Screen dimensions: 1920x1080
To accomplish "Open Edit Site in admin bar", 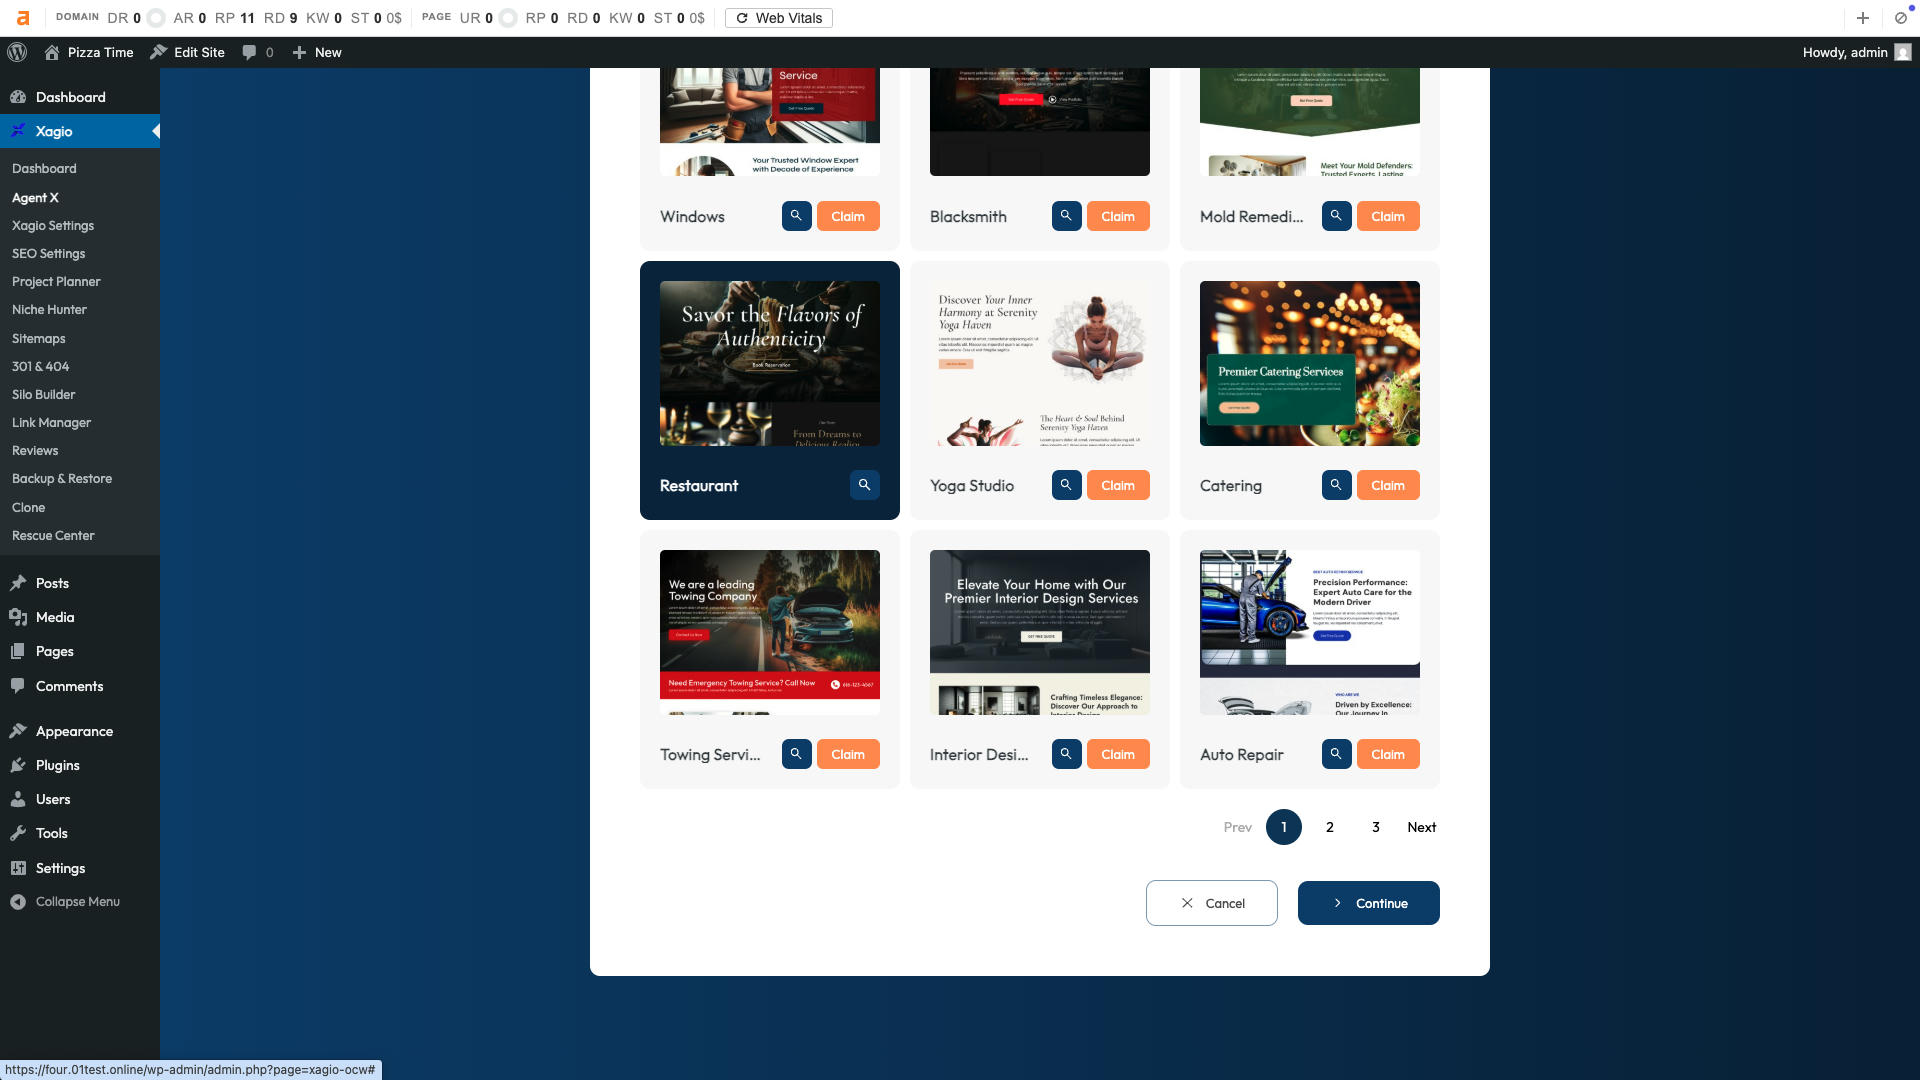I will 188,52.
